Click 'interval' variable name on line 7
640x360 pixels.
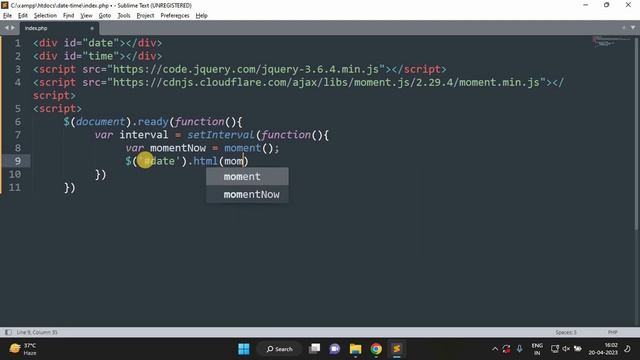point(144,135)
